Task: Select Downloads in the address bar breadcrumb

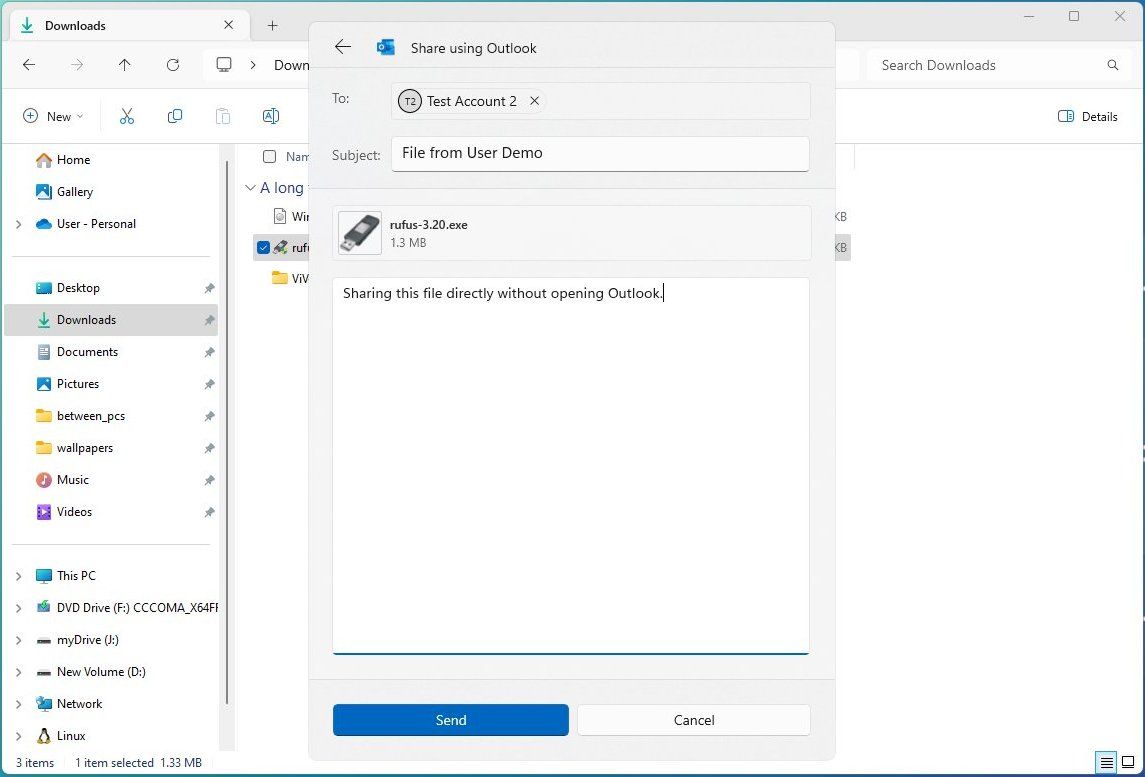Action: point(292,65)
